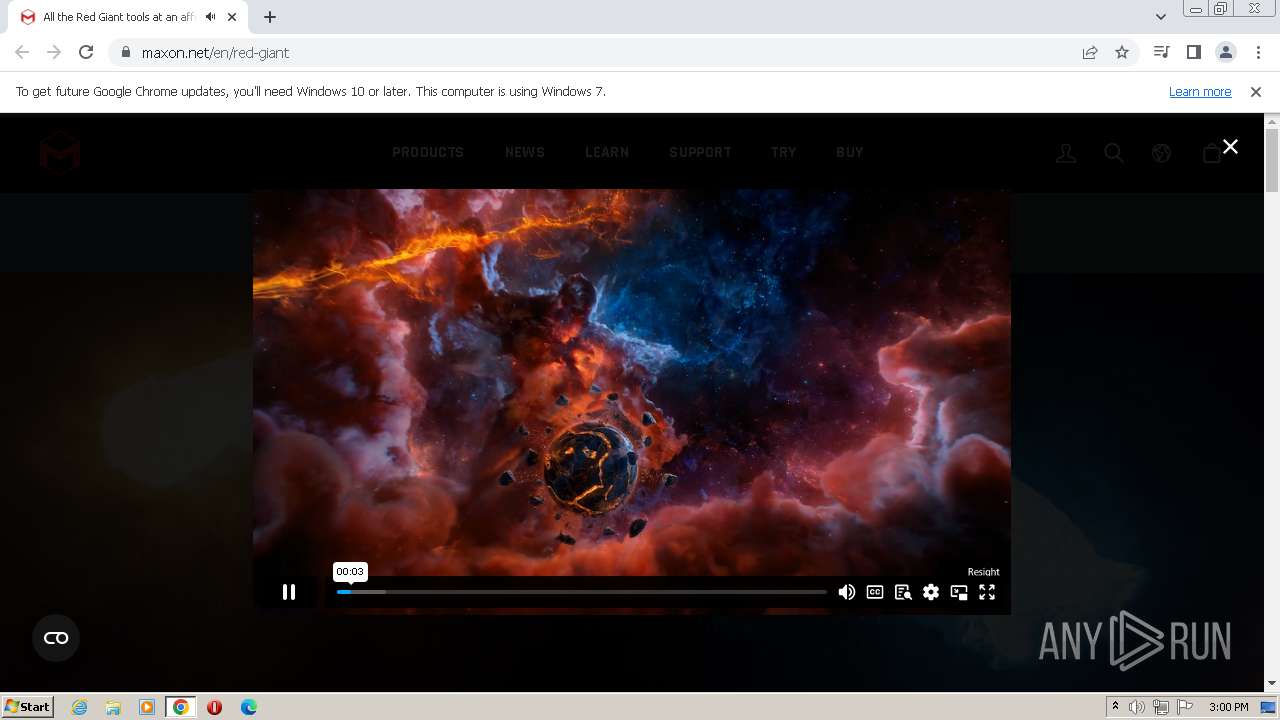Screen dimensions: 1280x720
Task: Enable picture-in-picture mode
Action: [959, 592]
